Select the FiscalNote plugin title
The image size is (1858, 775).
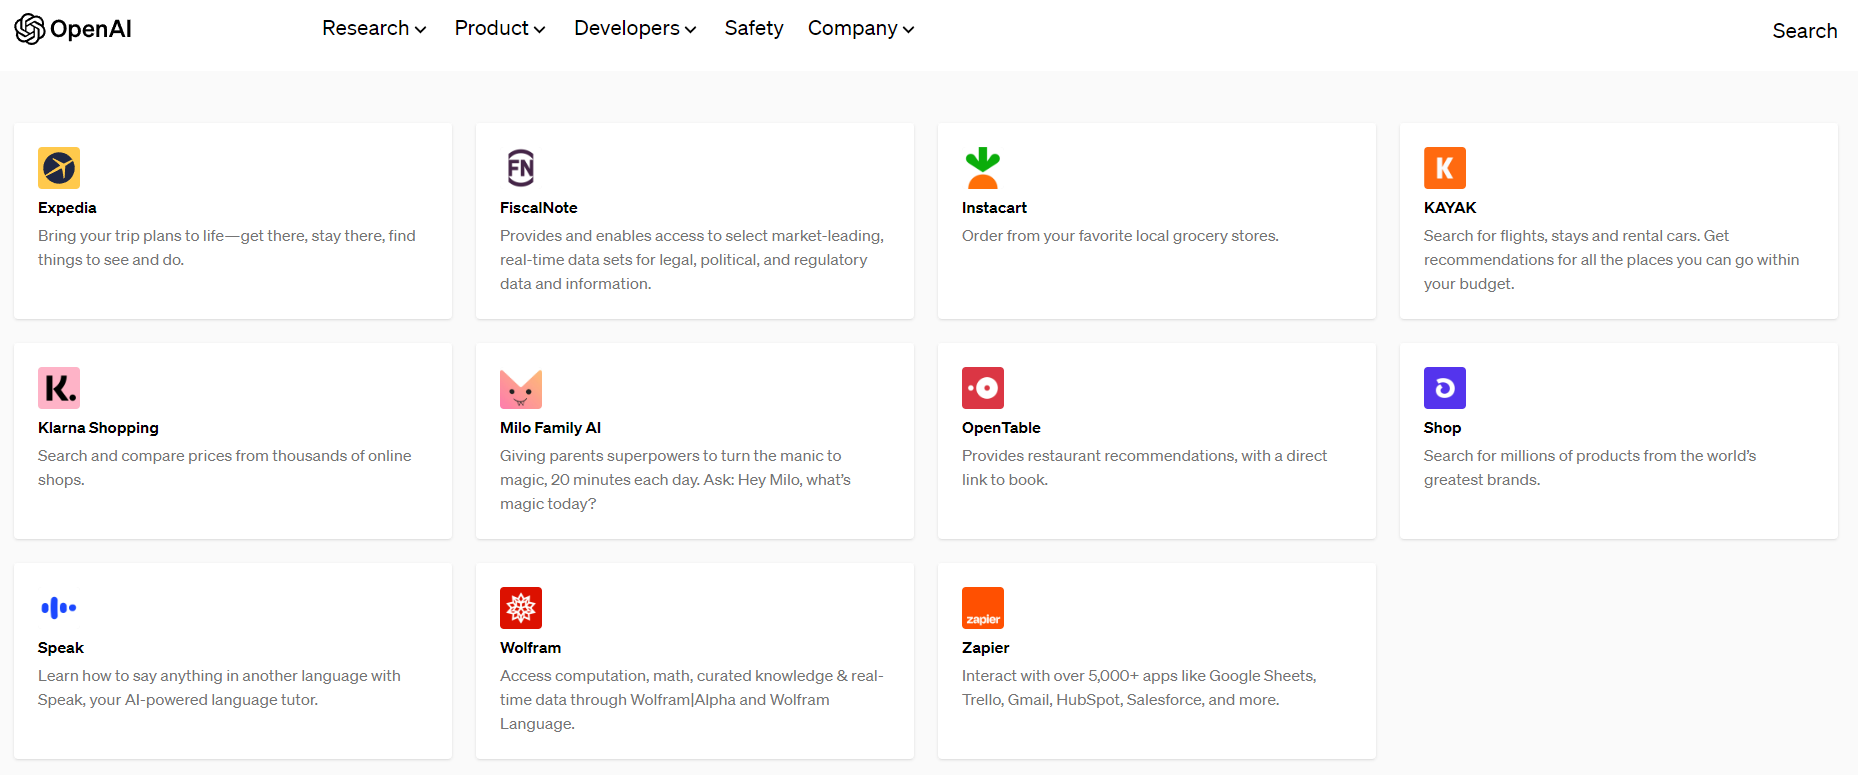pyautogui.click(x=539, y=208)
